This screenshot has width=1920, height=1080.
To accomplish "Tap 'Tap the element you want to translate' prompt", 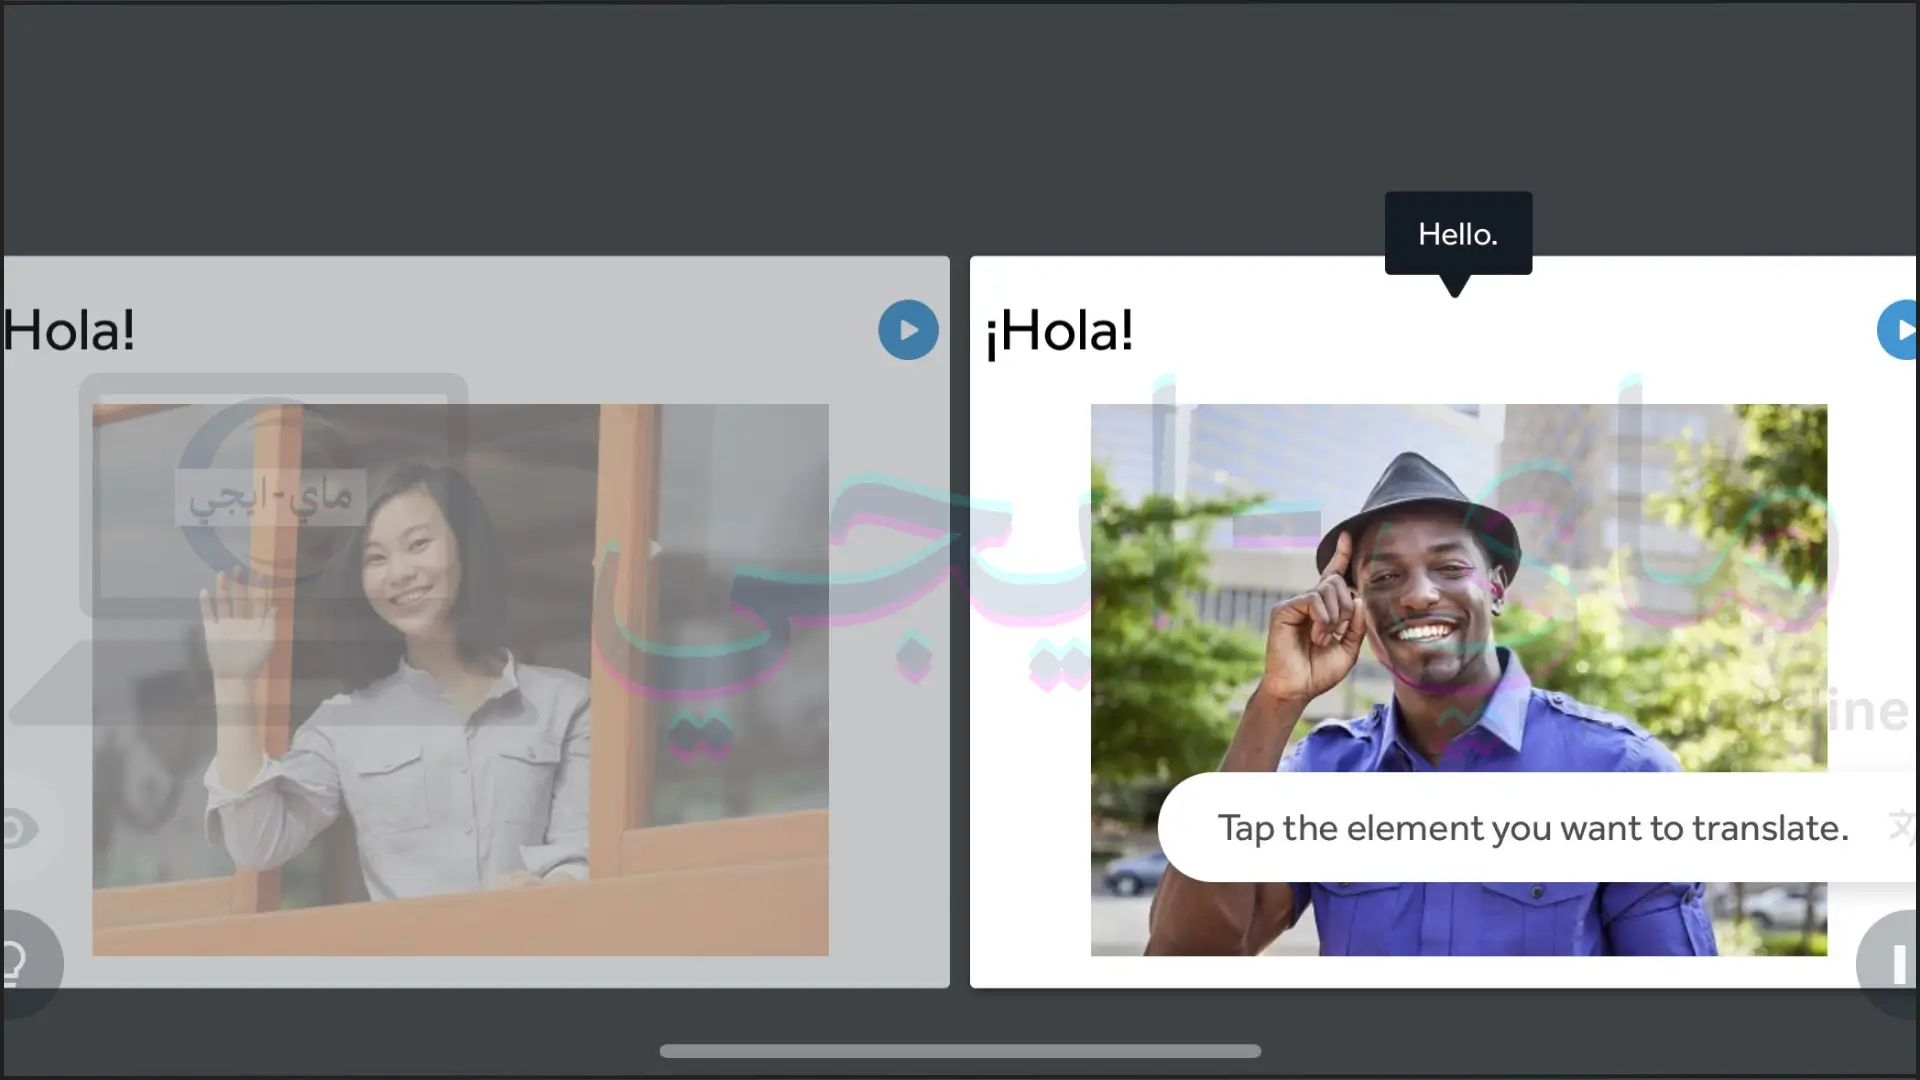I will [1534, 828].
